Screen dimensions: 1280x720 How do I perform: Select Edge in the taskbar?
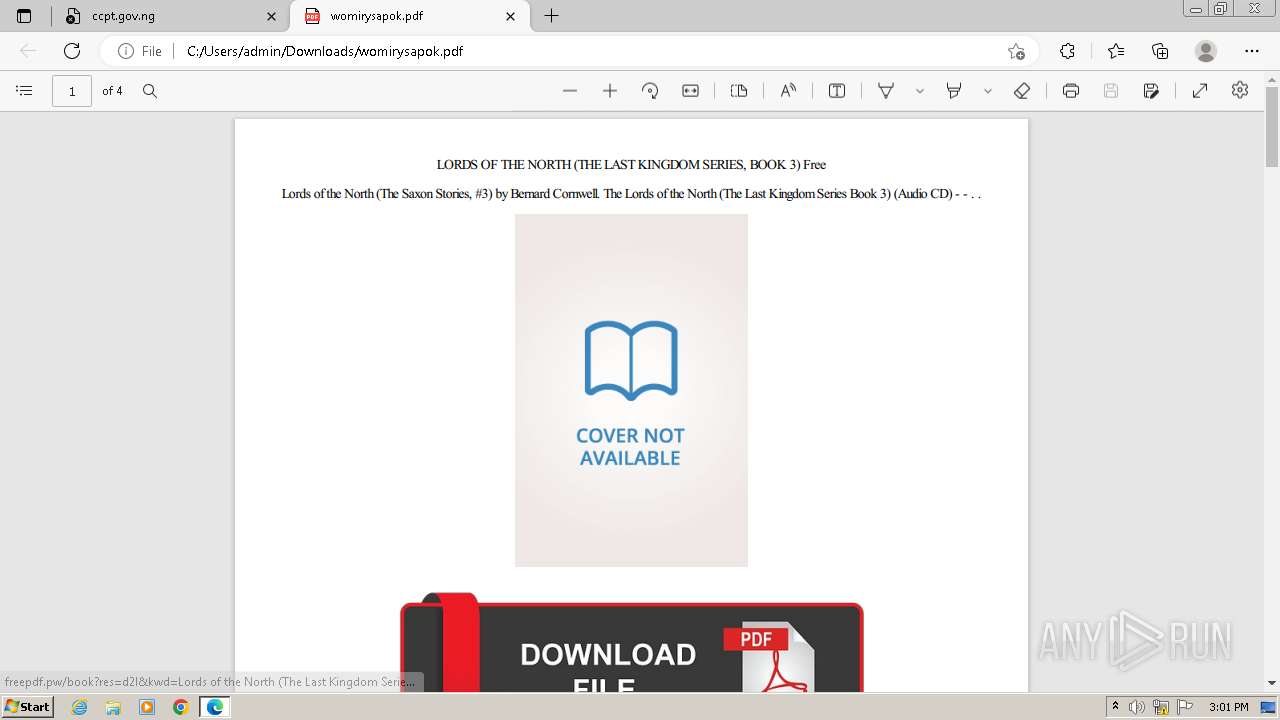coord(214,707)
